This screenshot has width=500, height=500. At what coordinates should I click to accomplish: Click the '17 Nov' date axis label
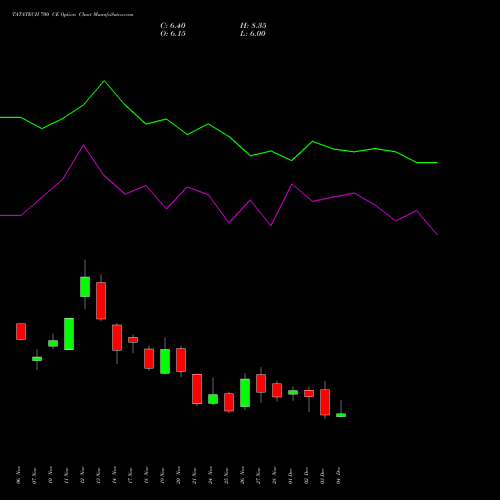130,475
